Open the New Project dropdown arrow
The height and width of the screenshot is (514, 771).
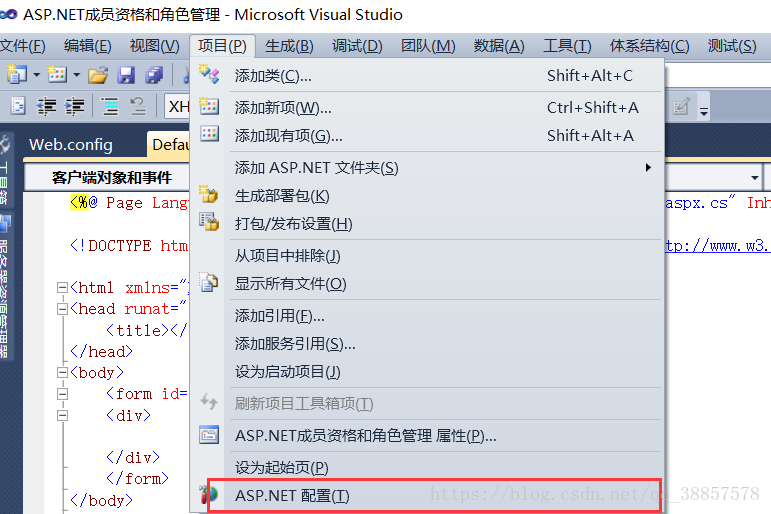[x=36, y=75]
